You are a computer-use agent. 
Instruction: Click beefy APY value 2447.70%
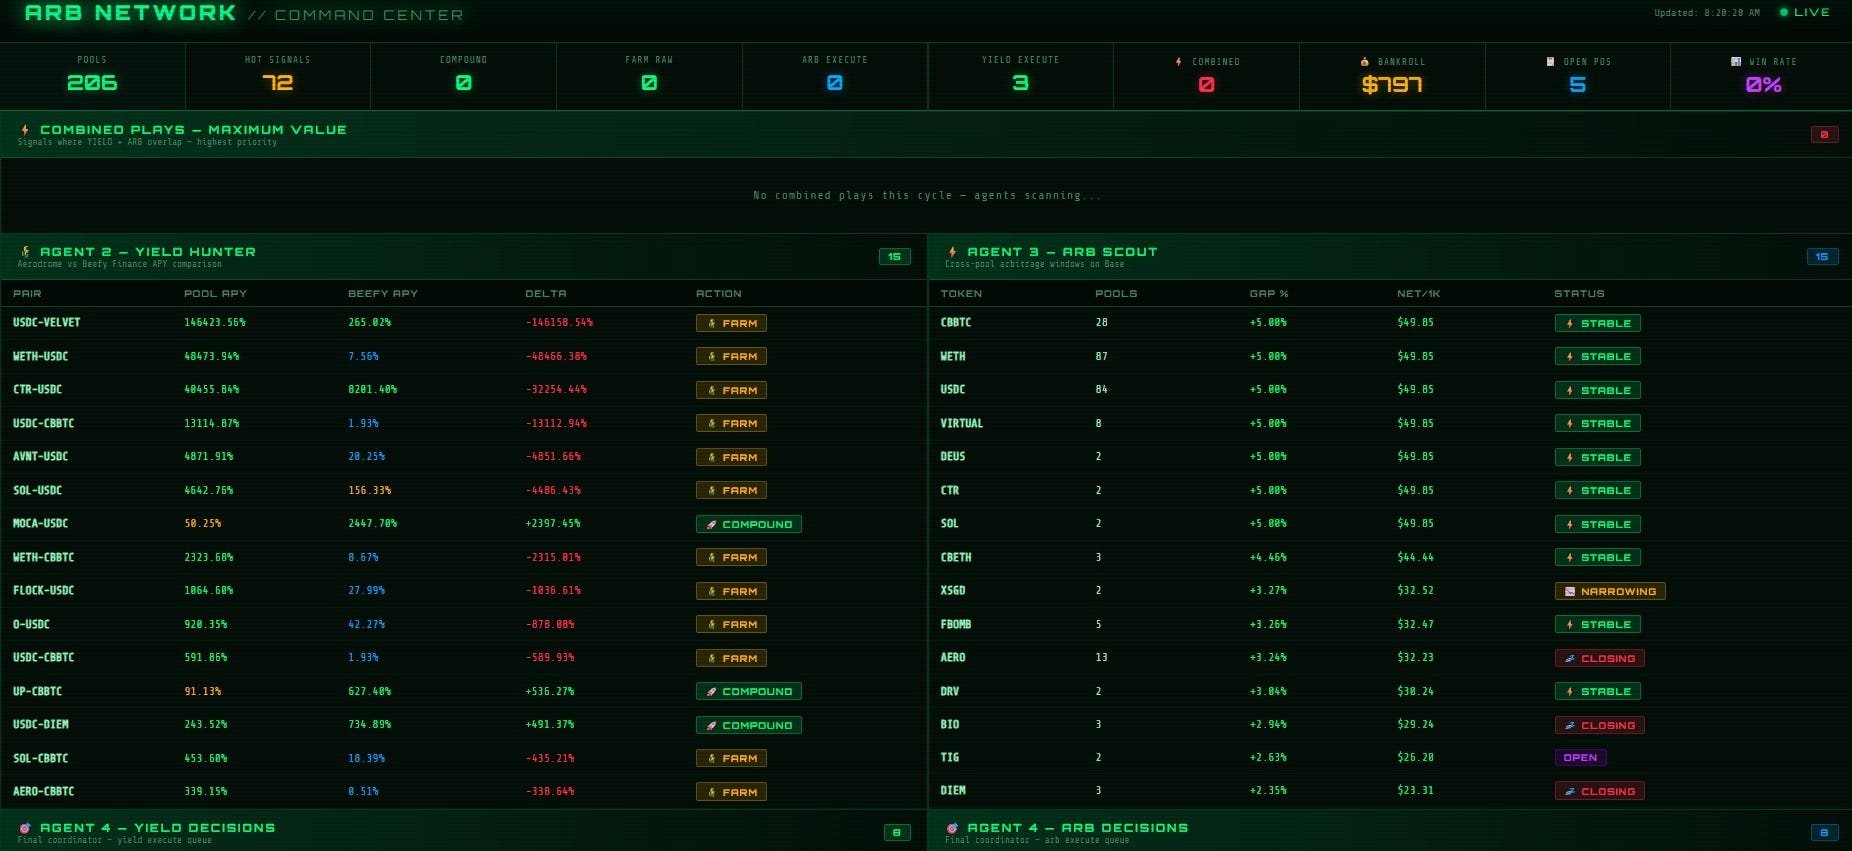[x=372, y=524]
